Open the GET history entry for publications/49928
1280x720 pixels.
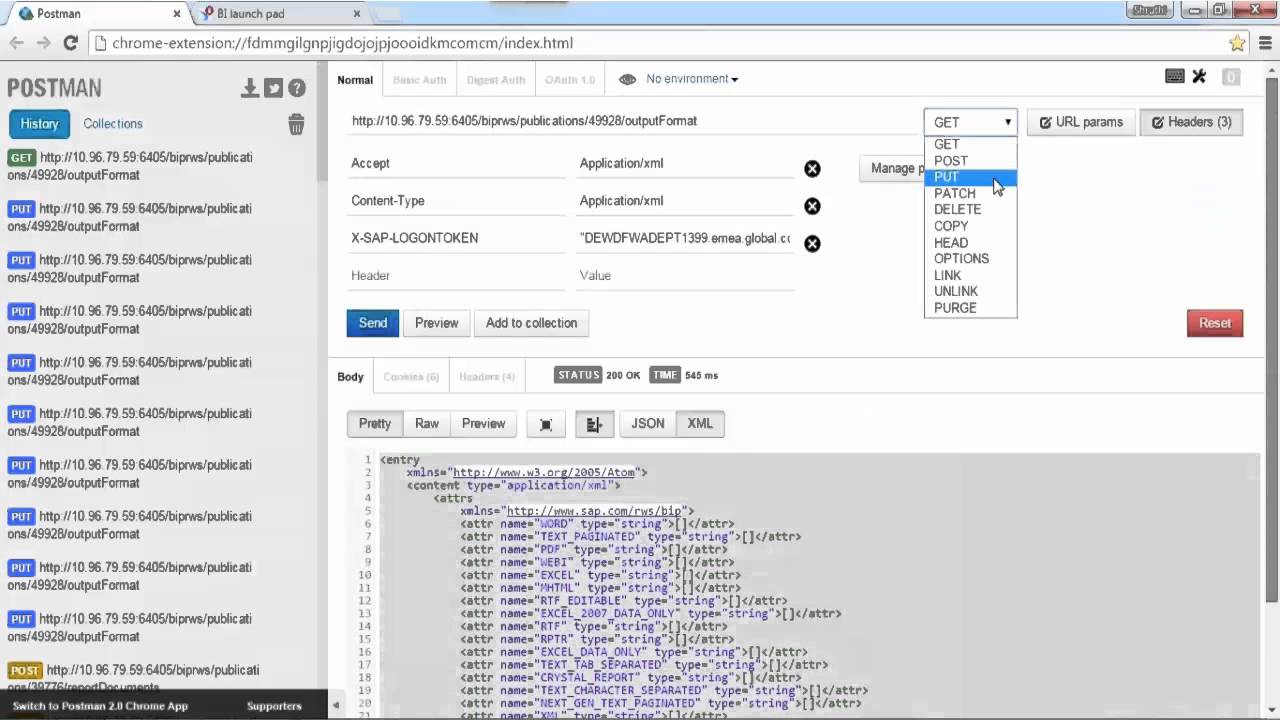tap(130, 166)
